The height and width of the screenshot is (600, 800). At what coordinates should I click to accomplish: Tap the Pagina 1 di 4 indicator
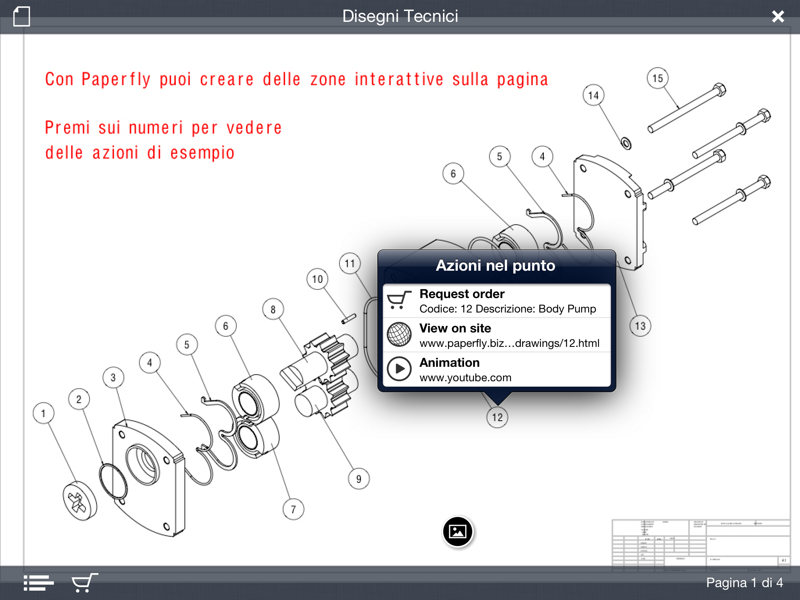tap(744, 582)
